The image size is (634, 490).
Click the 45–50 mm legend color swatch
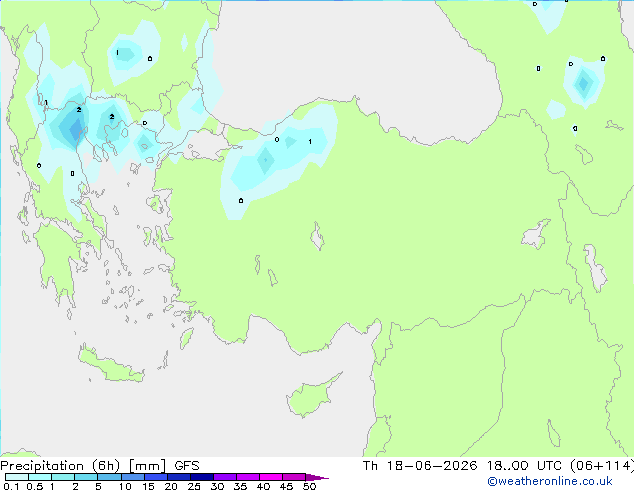tap(294, 477)
